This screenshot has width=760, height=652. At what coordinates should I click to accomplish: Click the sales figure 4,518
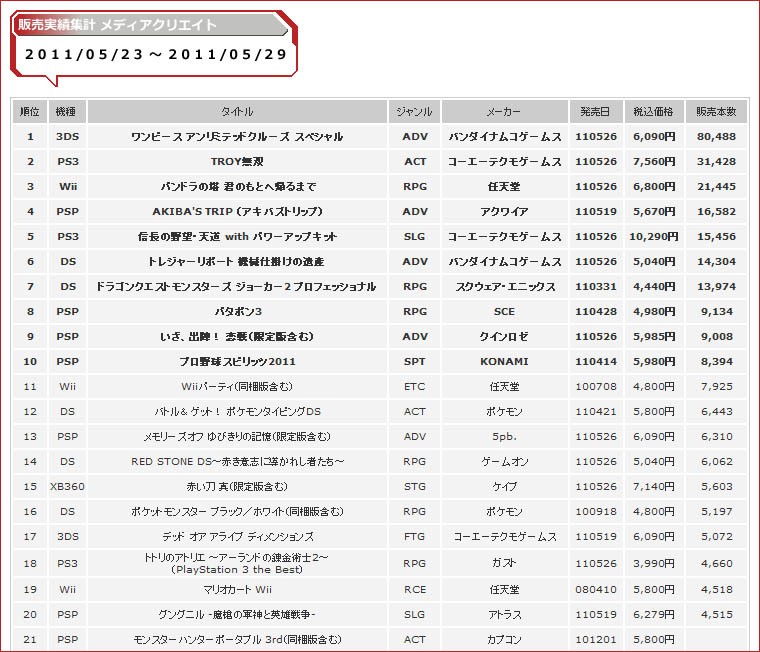click(x=716, y=589)
